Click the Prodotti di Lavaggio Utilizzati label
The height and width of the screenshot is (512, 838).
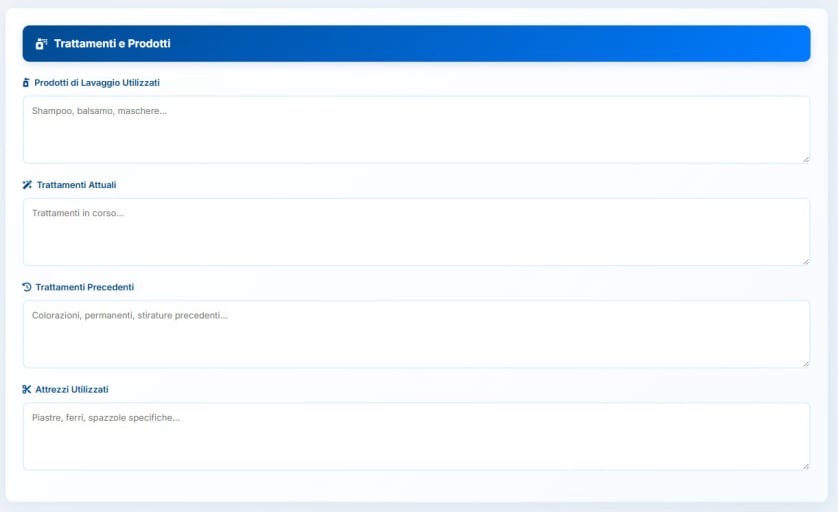coord(97,83)
